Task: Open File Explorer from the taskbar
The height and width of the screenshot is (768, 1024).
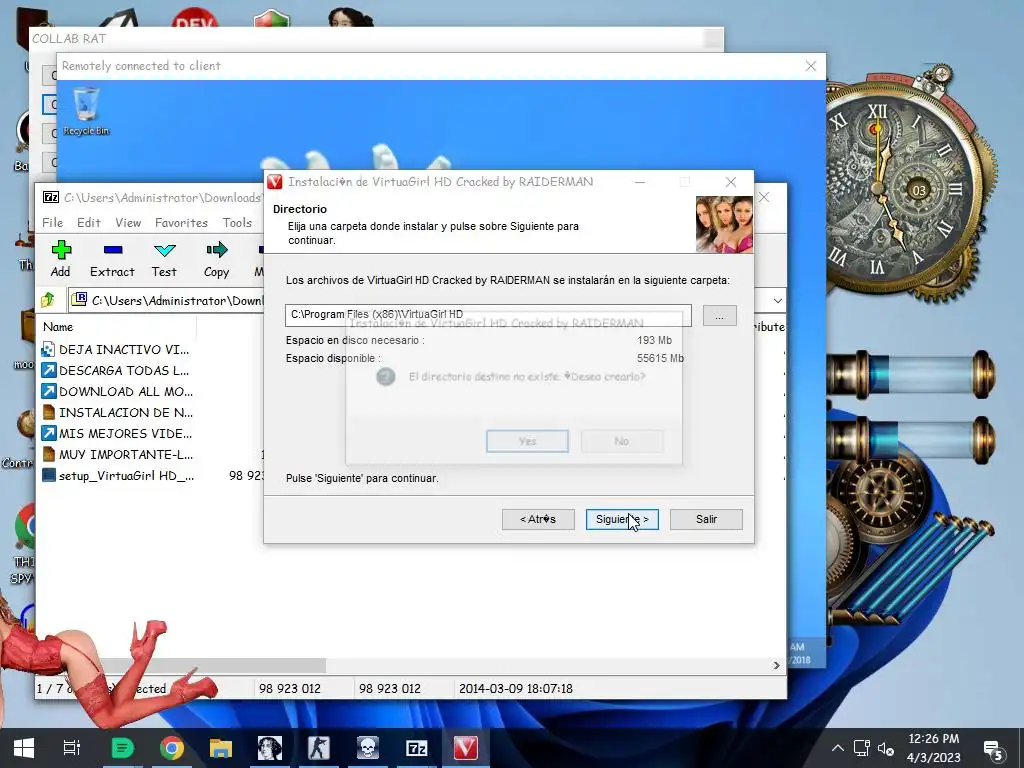Action: pos(221,748)
